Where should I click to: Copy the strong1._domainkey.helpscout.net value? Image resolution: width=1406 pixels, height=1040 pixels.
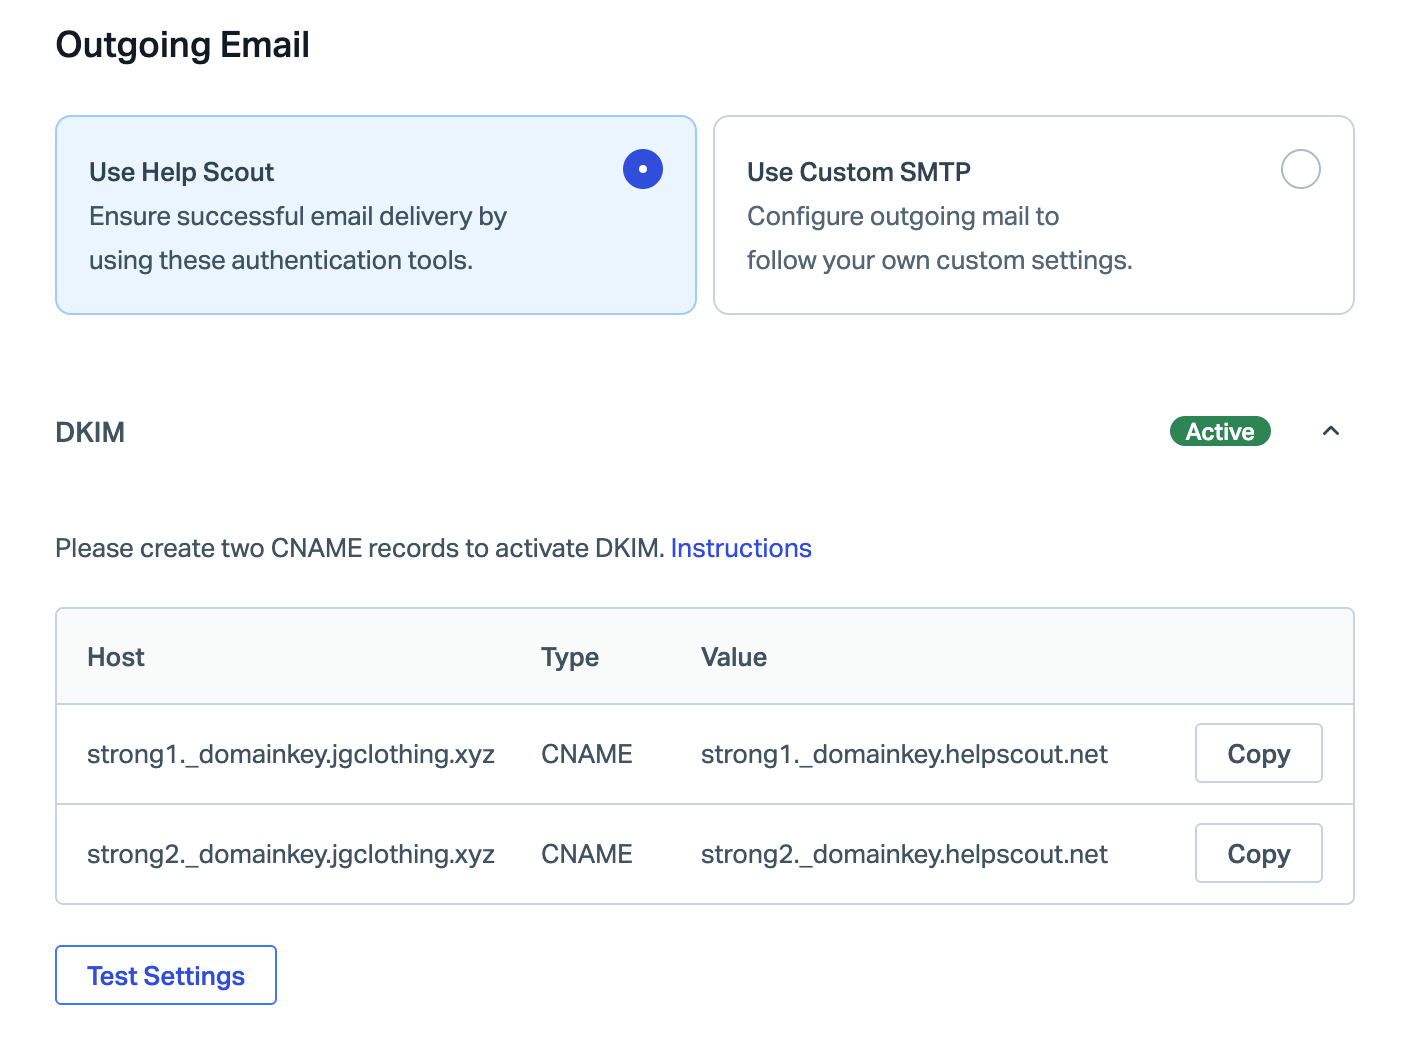[x=1259, y=753]
